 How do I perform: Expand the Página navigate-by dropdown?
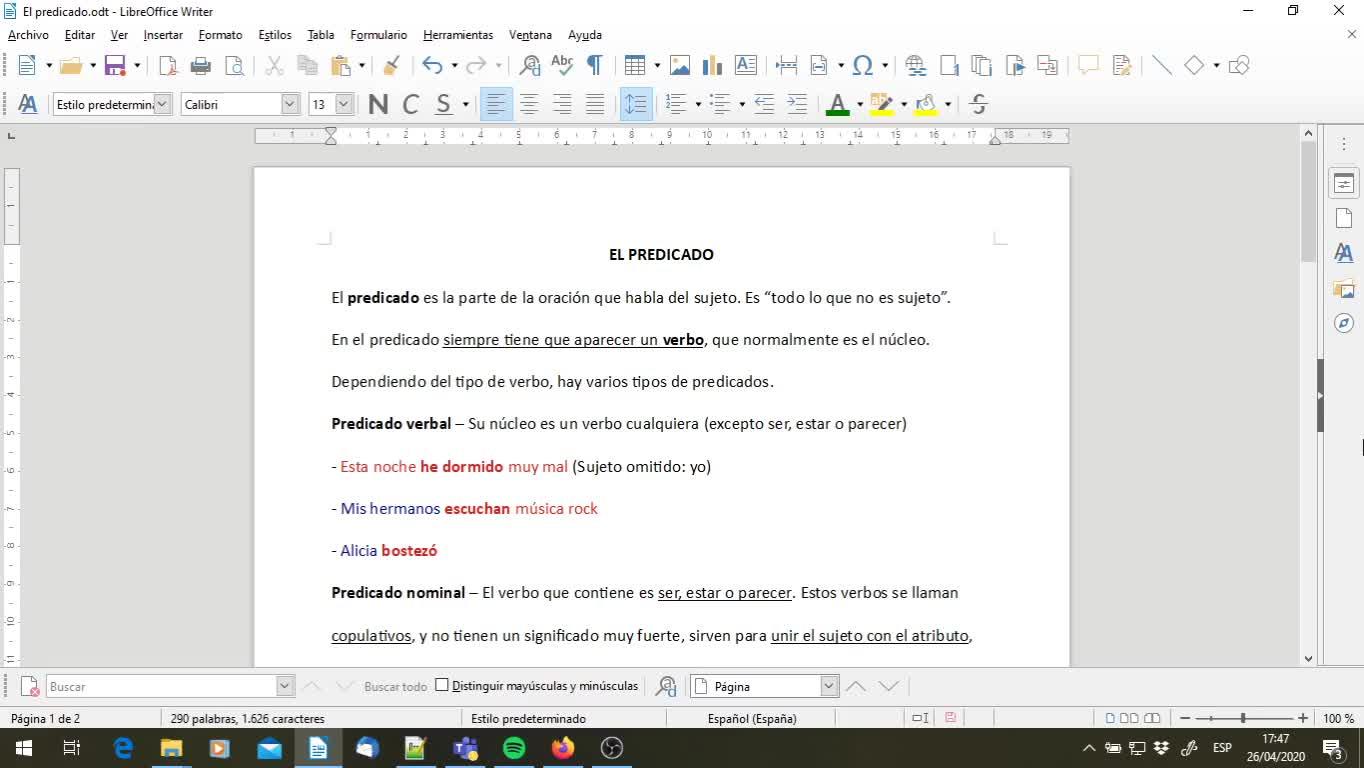828,686
